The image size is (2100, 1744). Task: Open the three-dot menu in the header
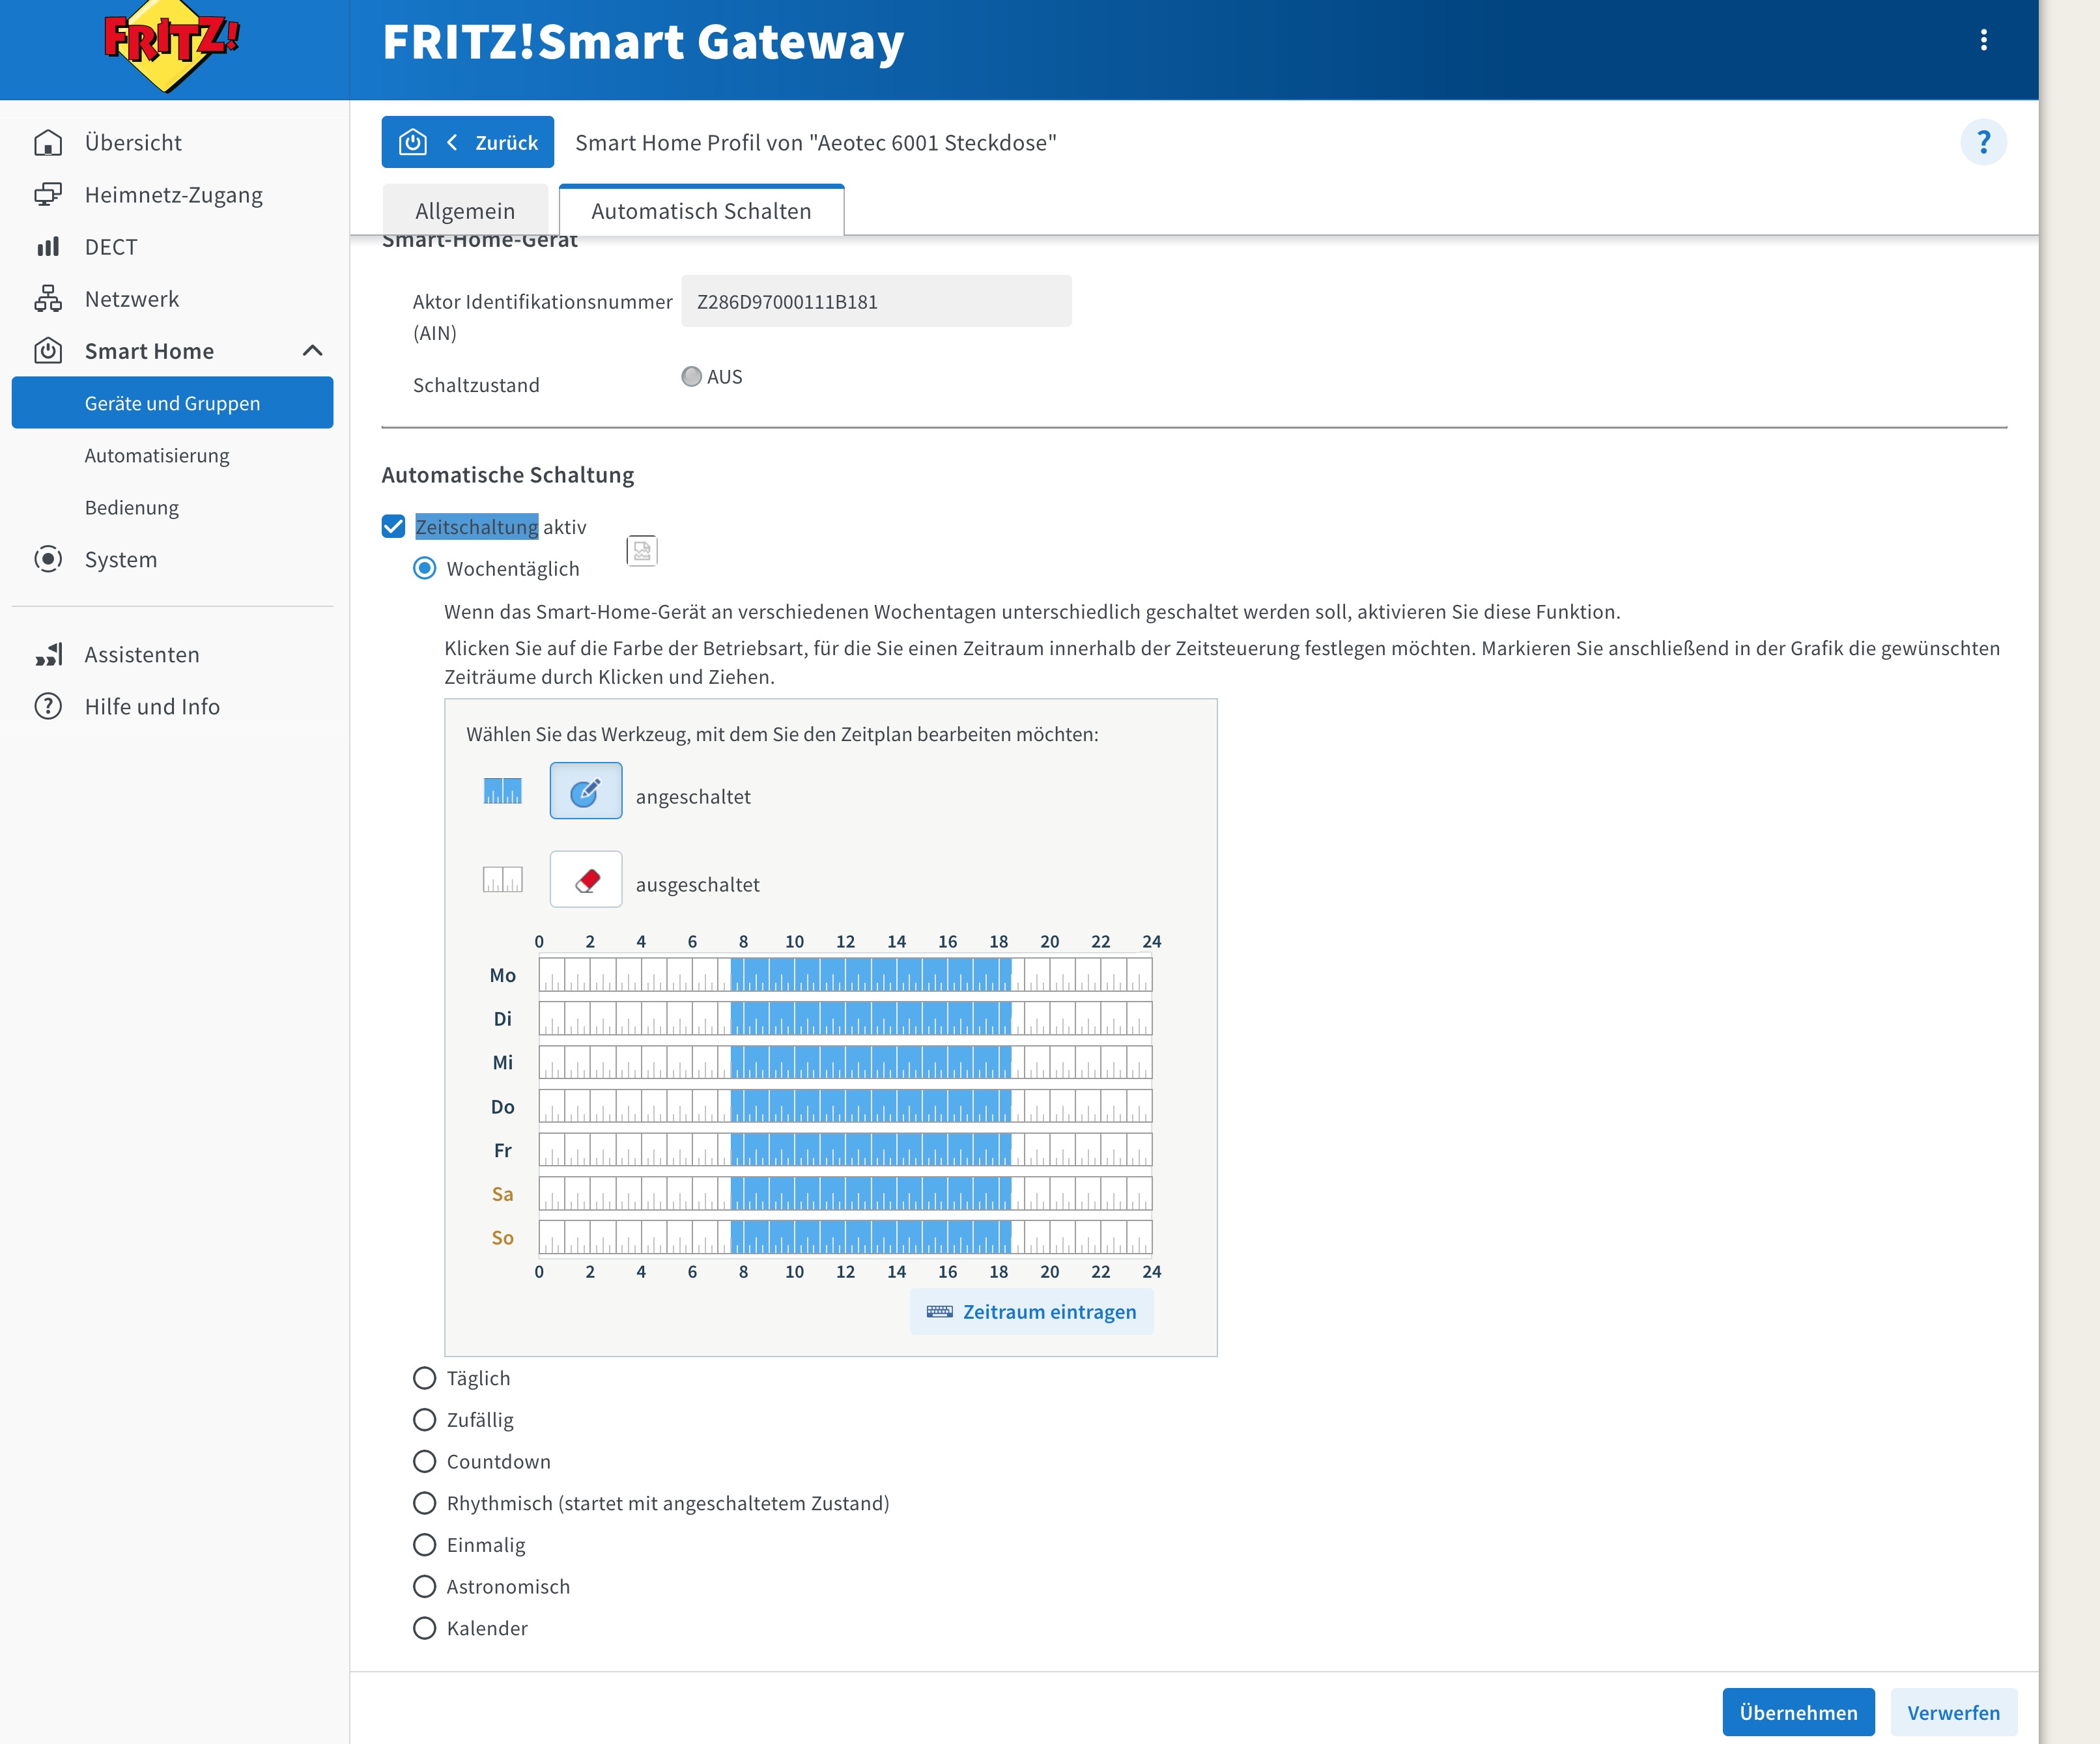(1984, 40)
